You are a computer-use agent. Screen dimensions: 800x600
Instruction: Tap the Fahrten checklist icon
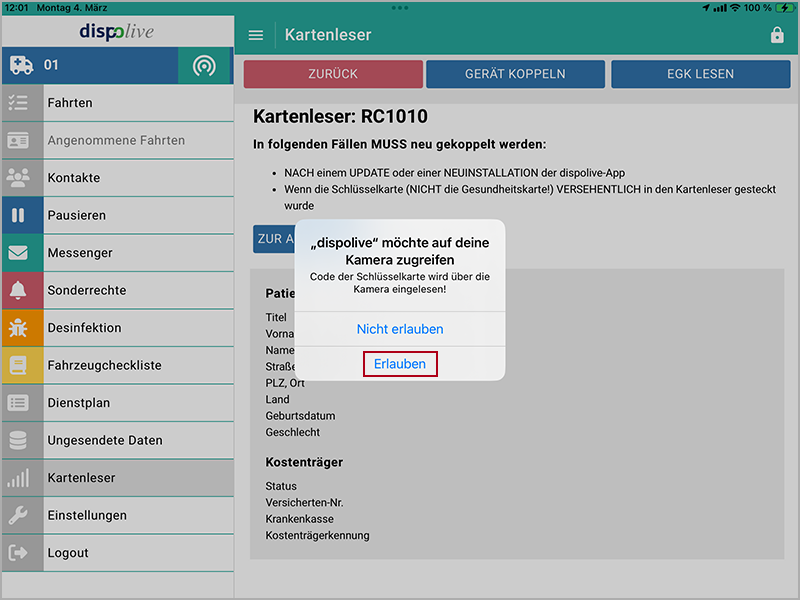18,103
